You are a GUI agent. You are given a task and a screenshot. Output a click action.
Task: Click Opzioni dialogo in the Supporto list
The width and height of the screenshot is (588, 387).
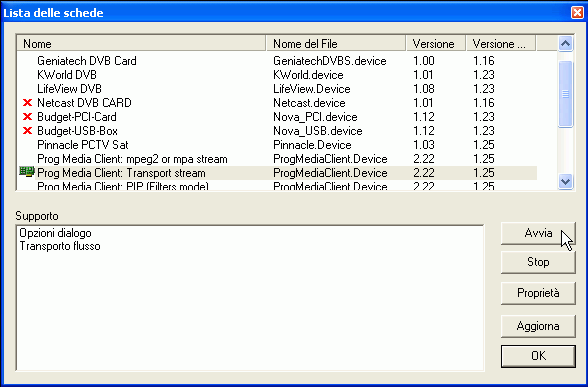point(56,233)
